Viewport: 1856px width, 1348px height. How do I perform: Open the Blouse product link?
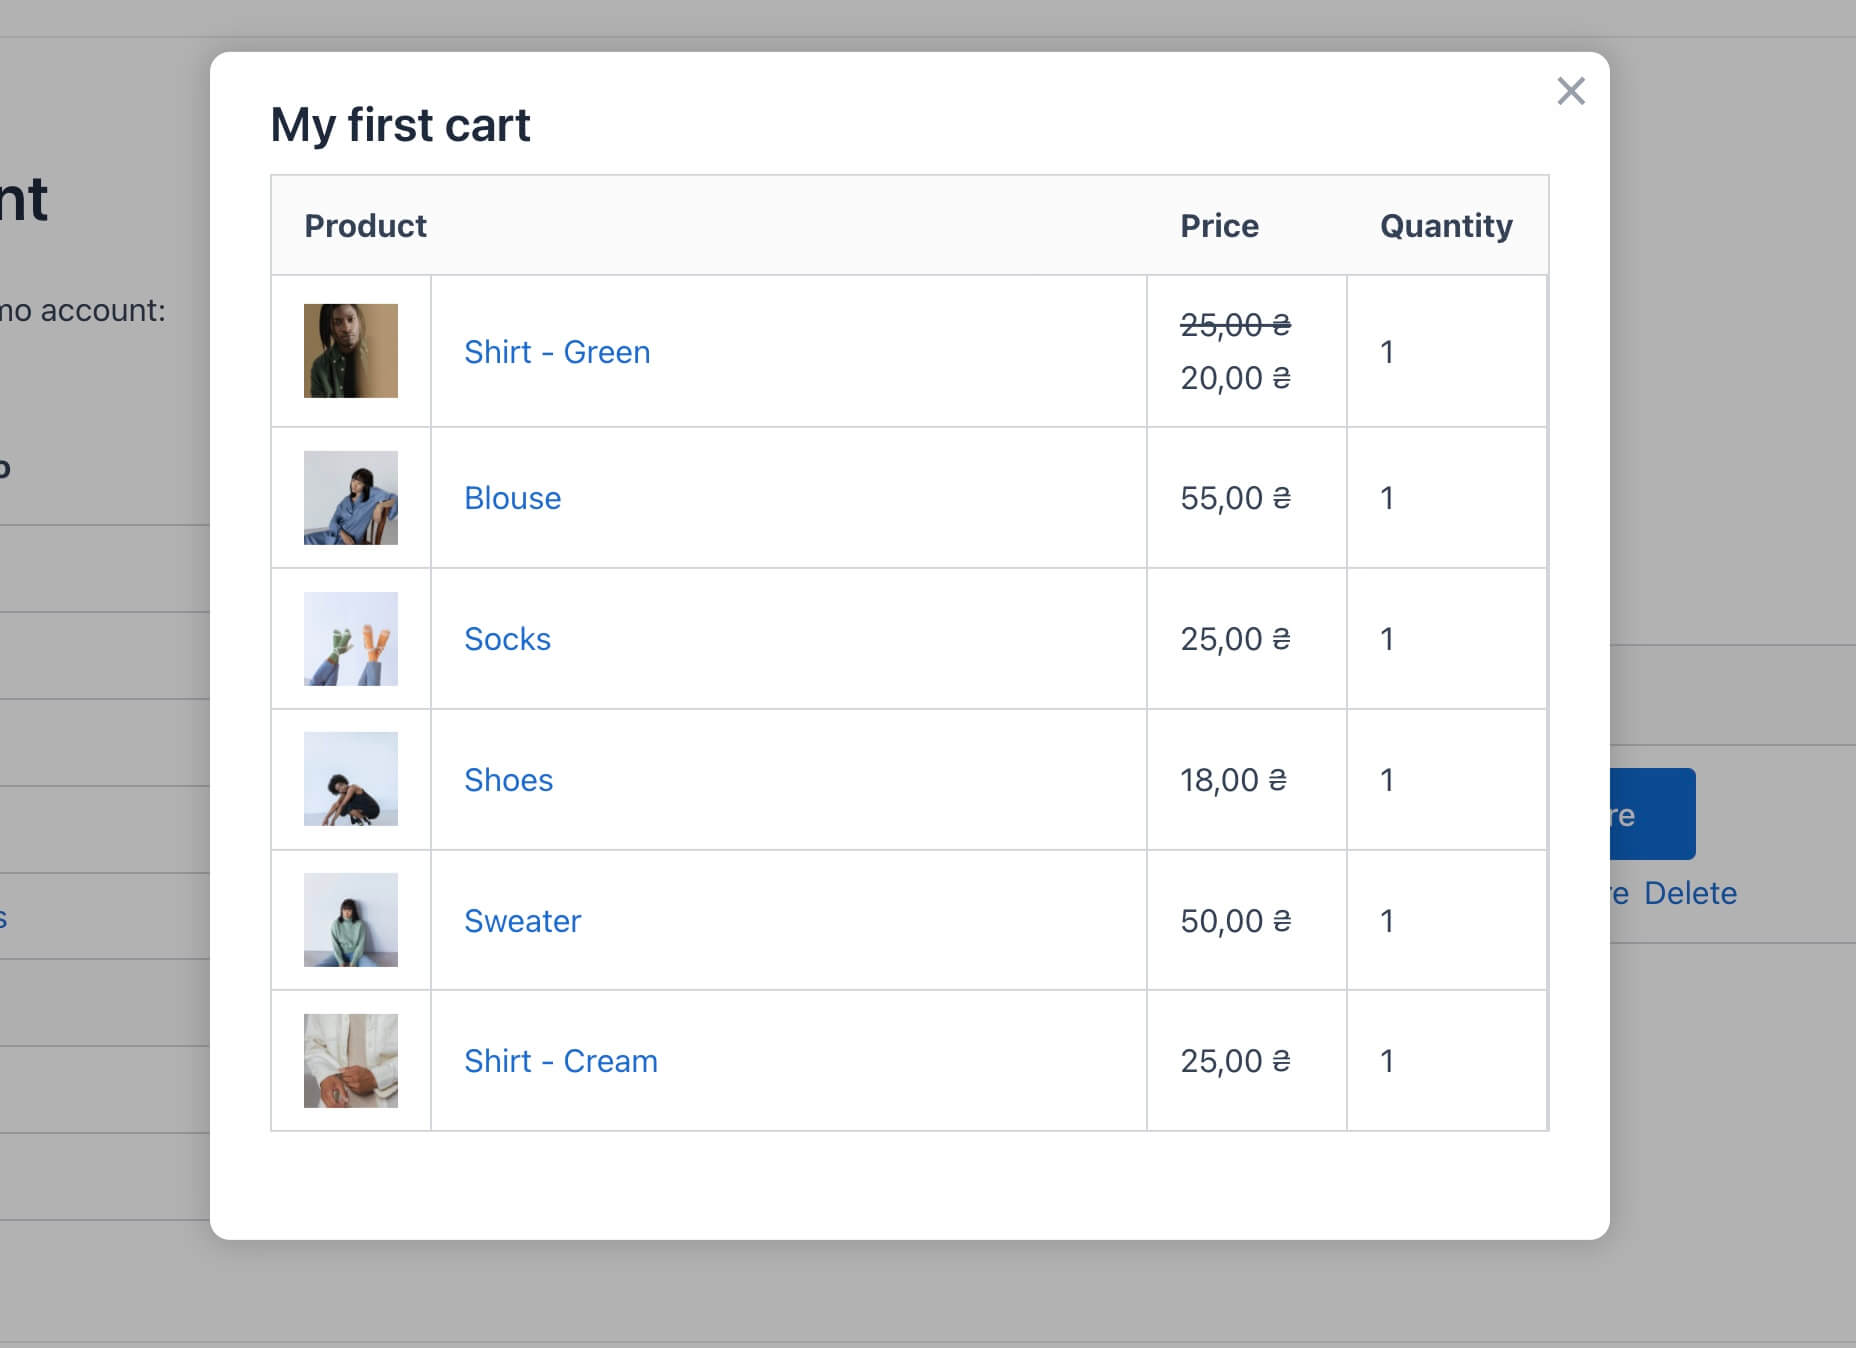pos(512,498)
